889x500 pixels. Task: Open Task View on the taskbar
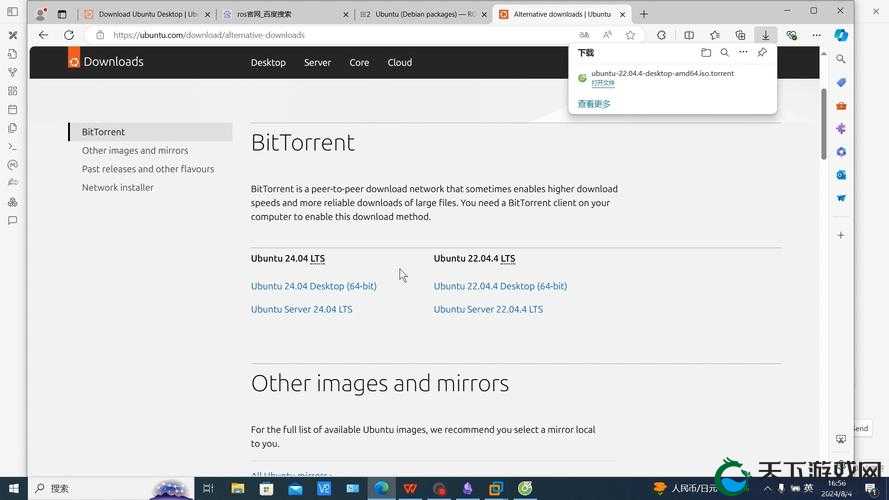208,488
